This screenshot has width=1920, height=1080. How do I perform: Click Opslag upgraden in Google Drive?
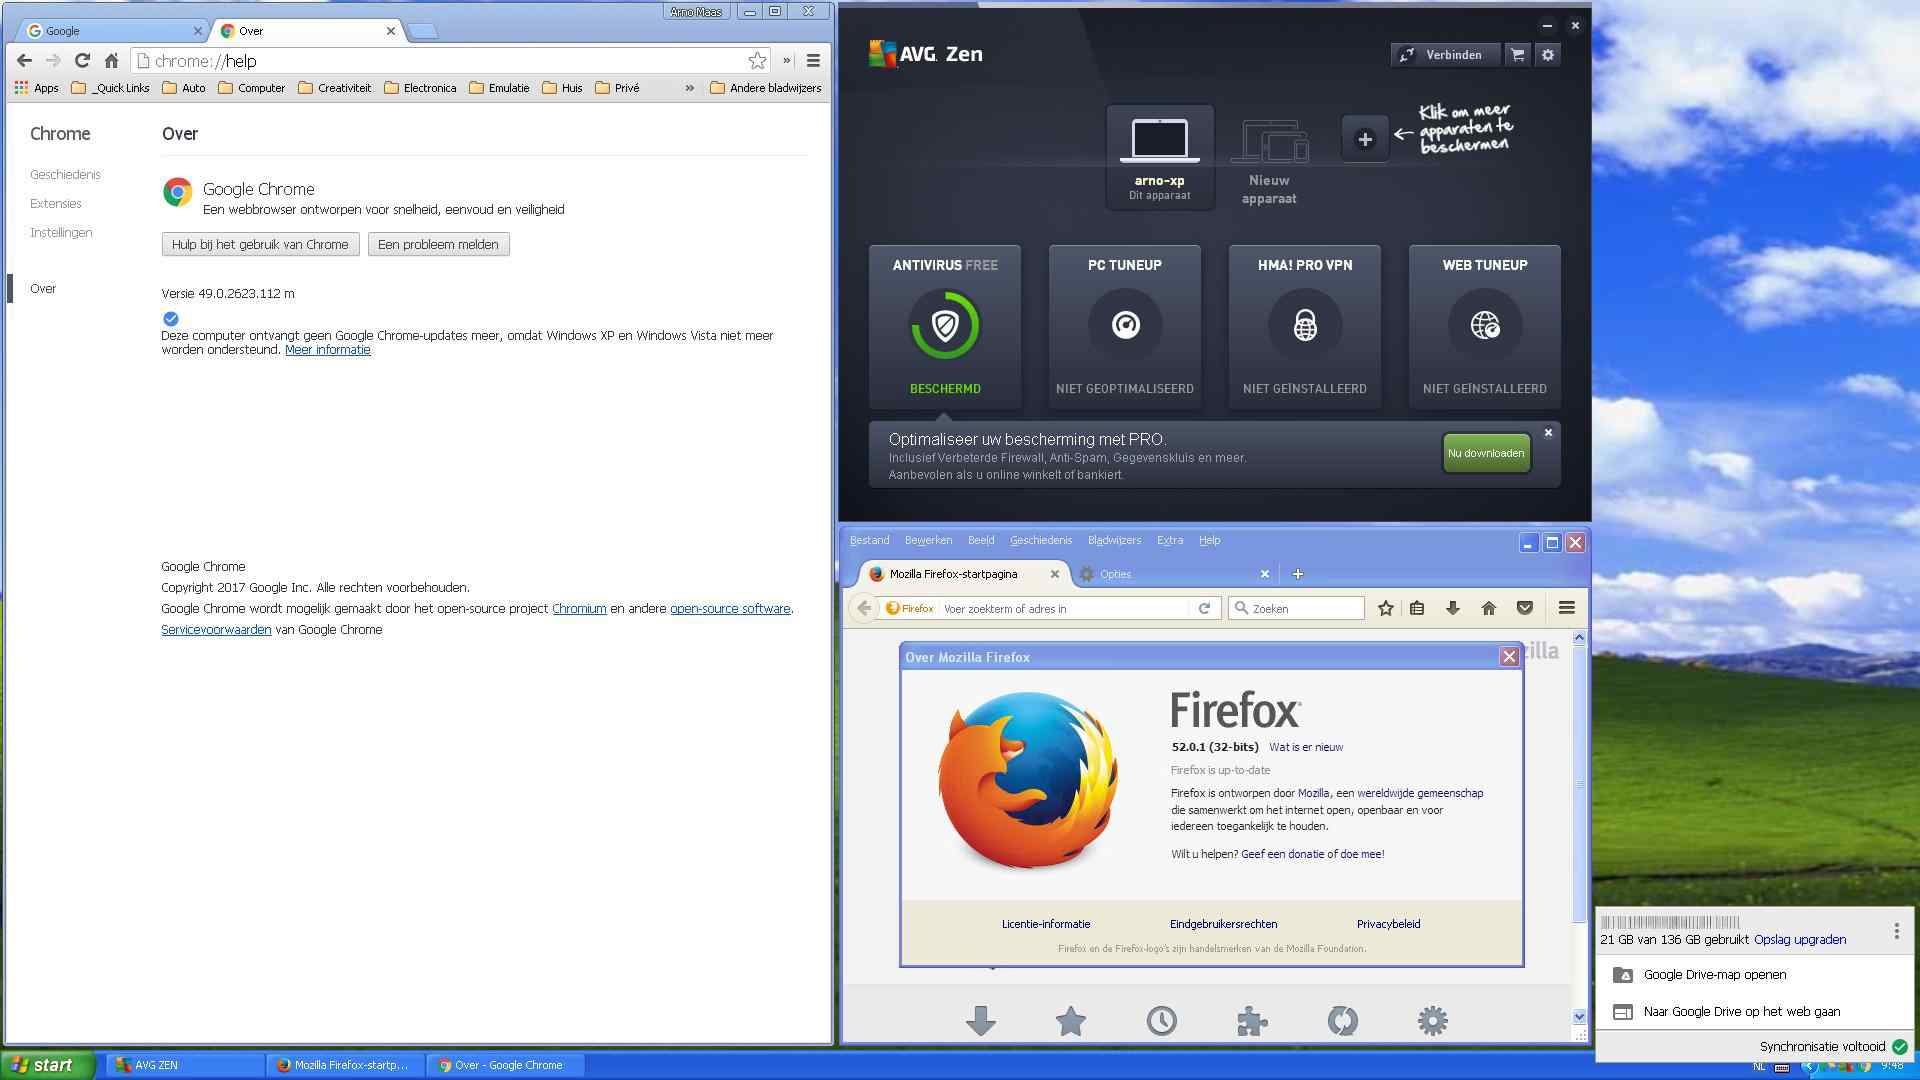[x=1800, y=940]
